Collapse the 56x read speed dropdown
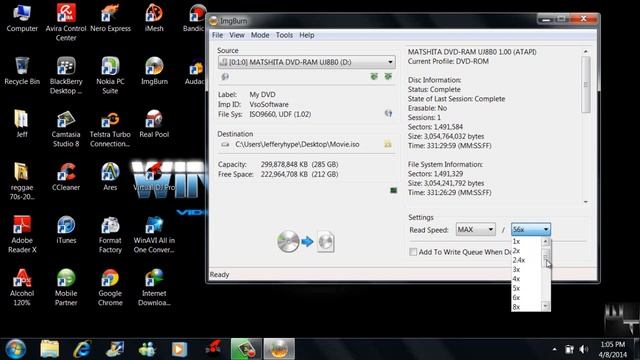Screen dimensions: 640x360 531,229
